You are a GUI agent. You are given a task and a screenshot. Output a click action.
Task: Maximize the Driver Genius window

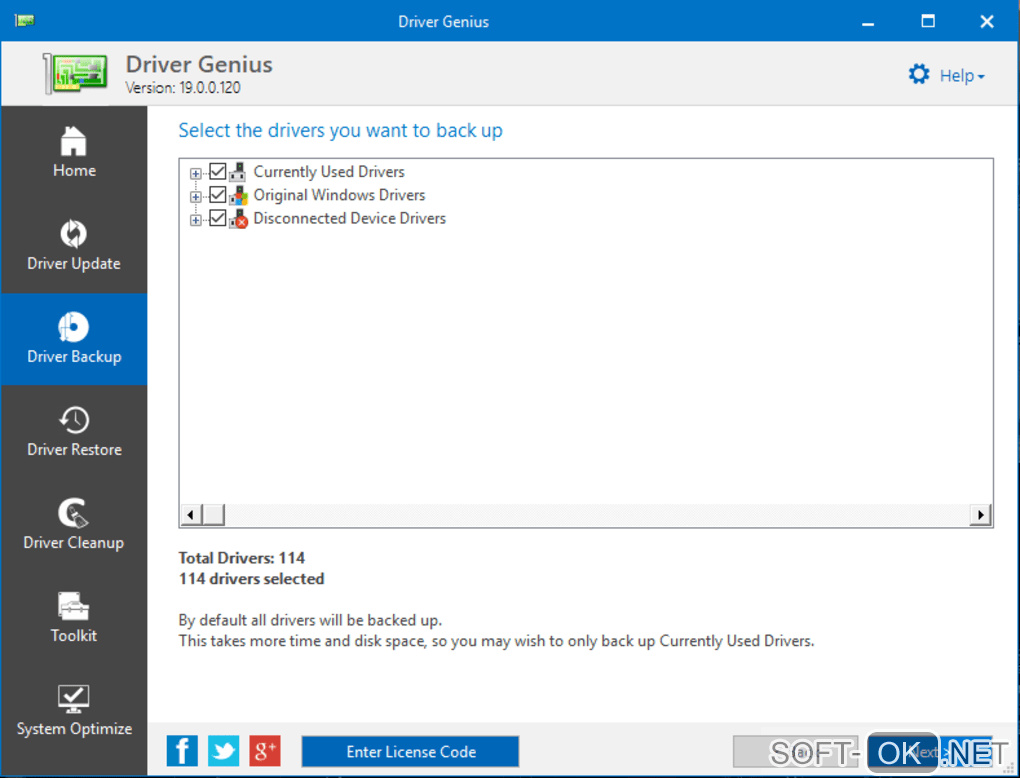tap(928, 21)
